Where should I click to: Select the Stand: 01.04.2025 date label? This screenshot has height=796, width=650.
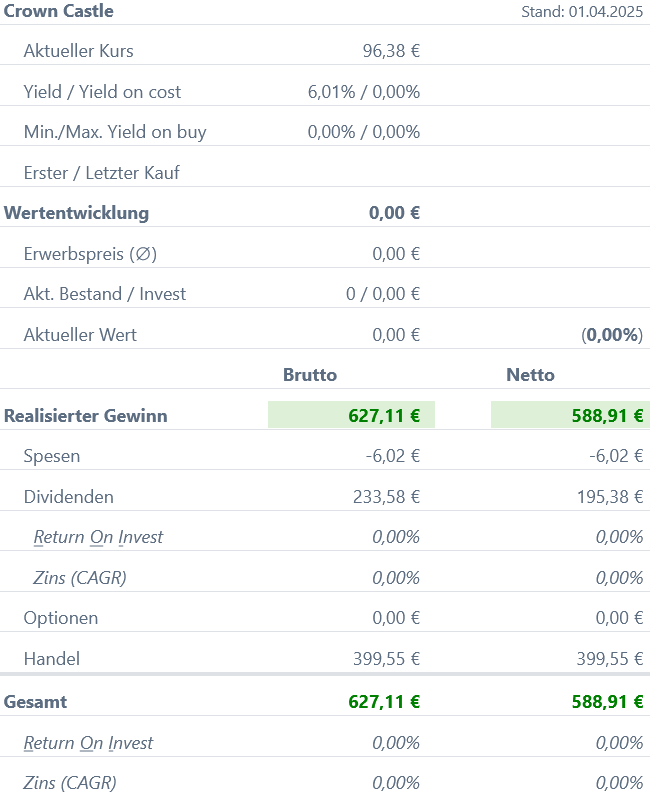click(x=582, y=12)
